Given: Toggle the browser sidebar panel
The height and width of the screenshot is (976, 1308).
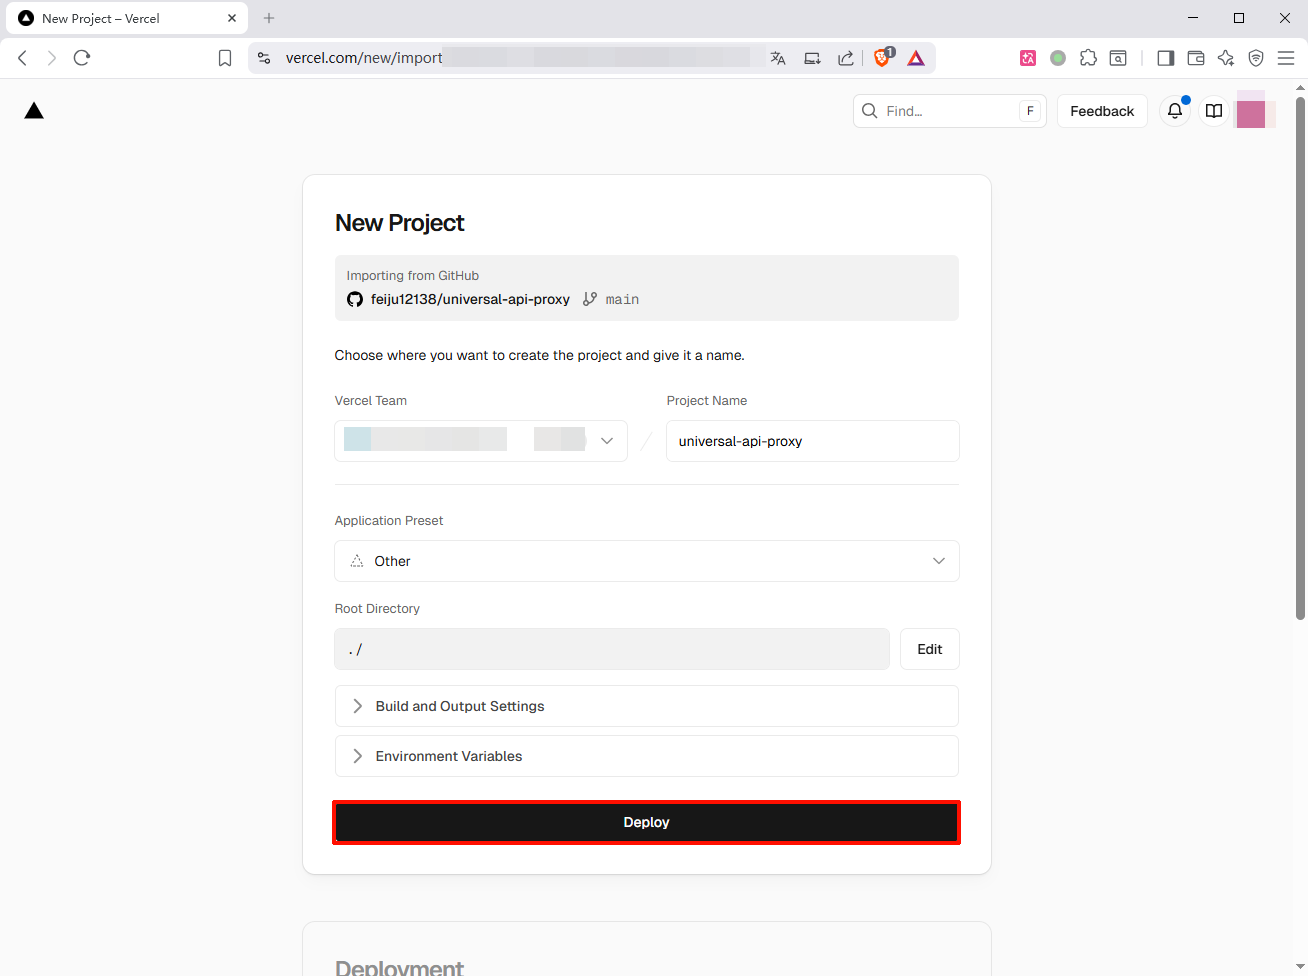Looking at the screenshot, I should [1165, 58].
